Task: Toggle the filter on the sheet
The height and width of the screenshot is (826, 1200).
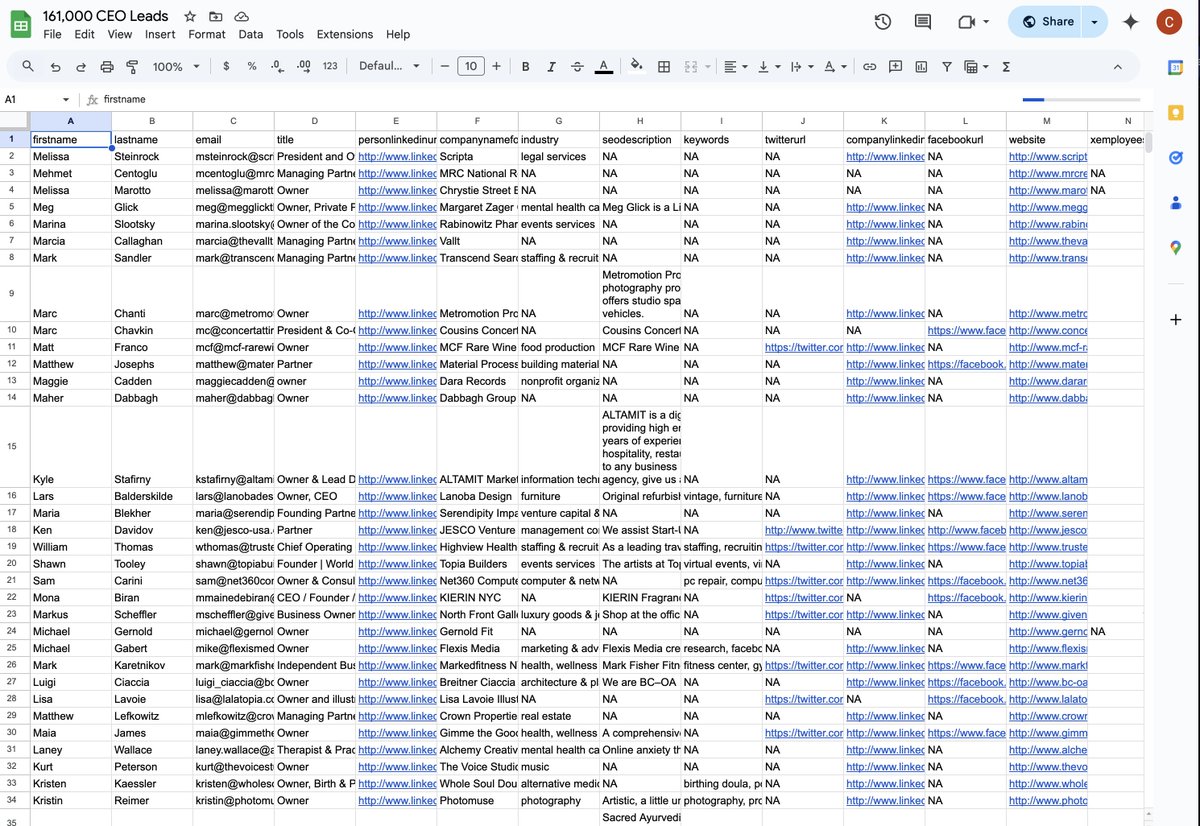Action: tap(946, 66)
